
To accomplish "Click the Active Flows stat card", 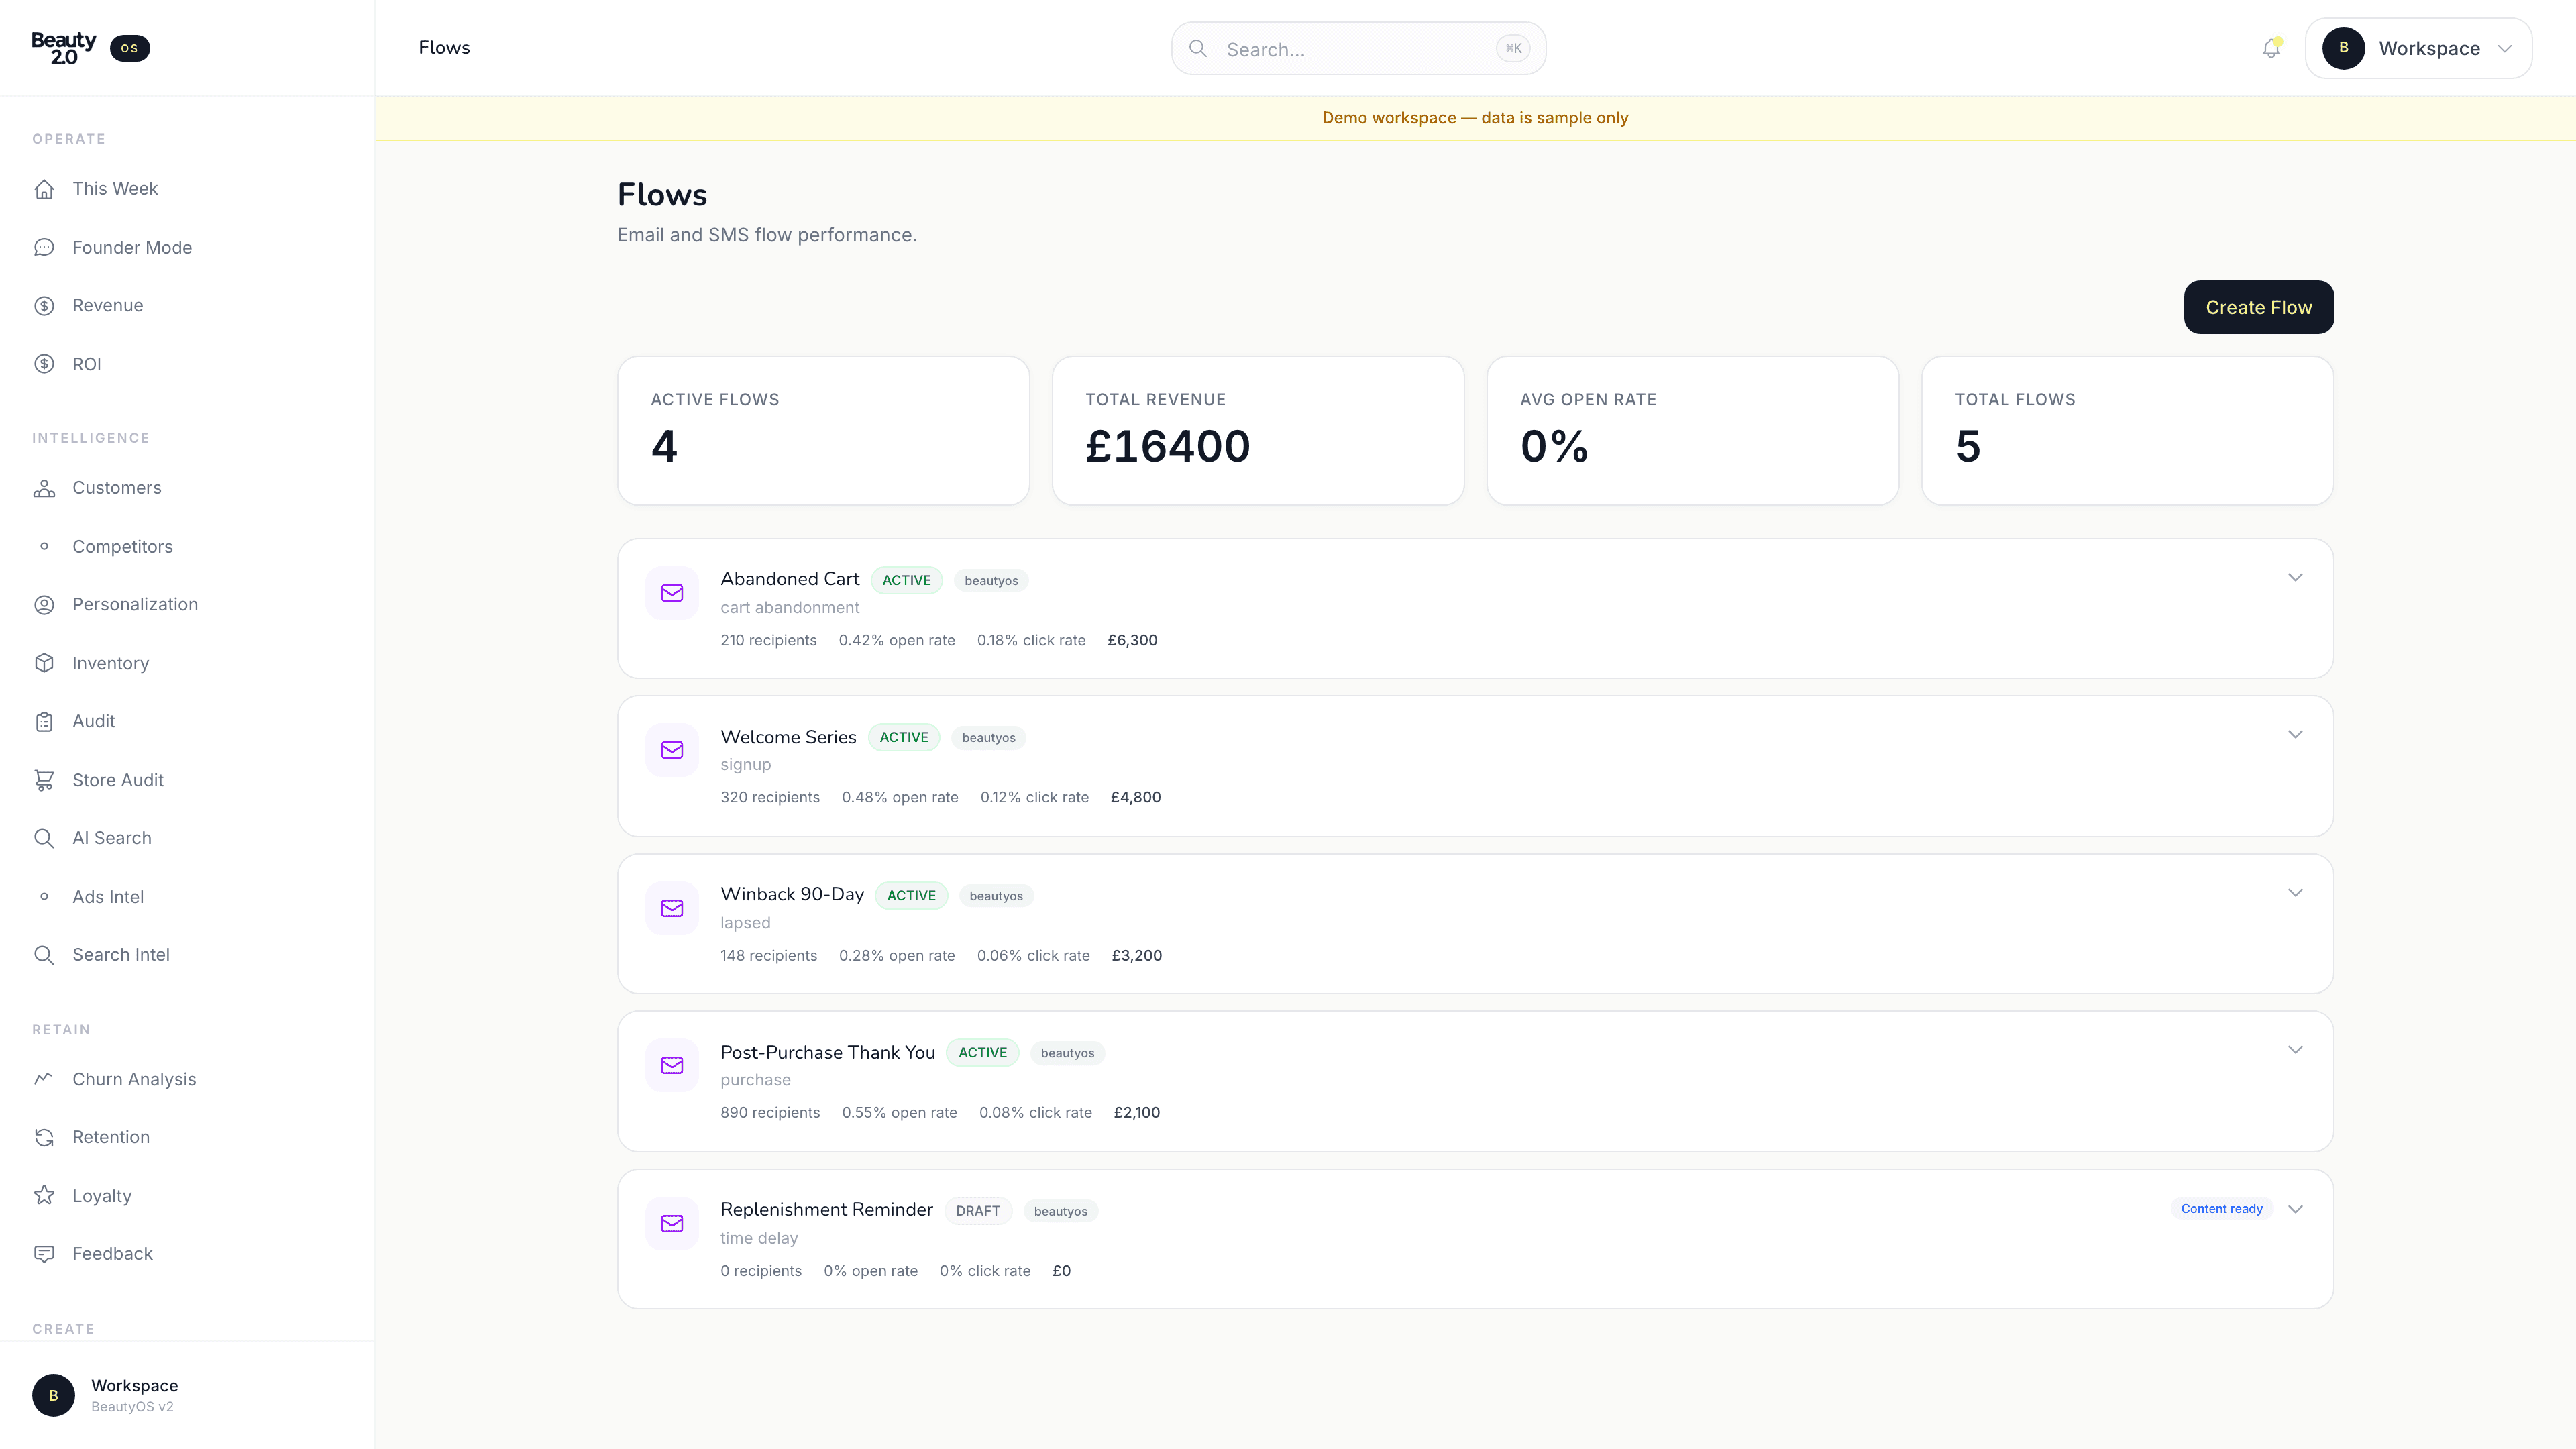I will click(x=823, y=431).
